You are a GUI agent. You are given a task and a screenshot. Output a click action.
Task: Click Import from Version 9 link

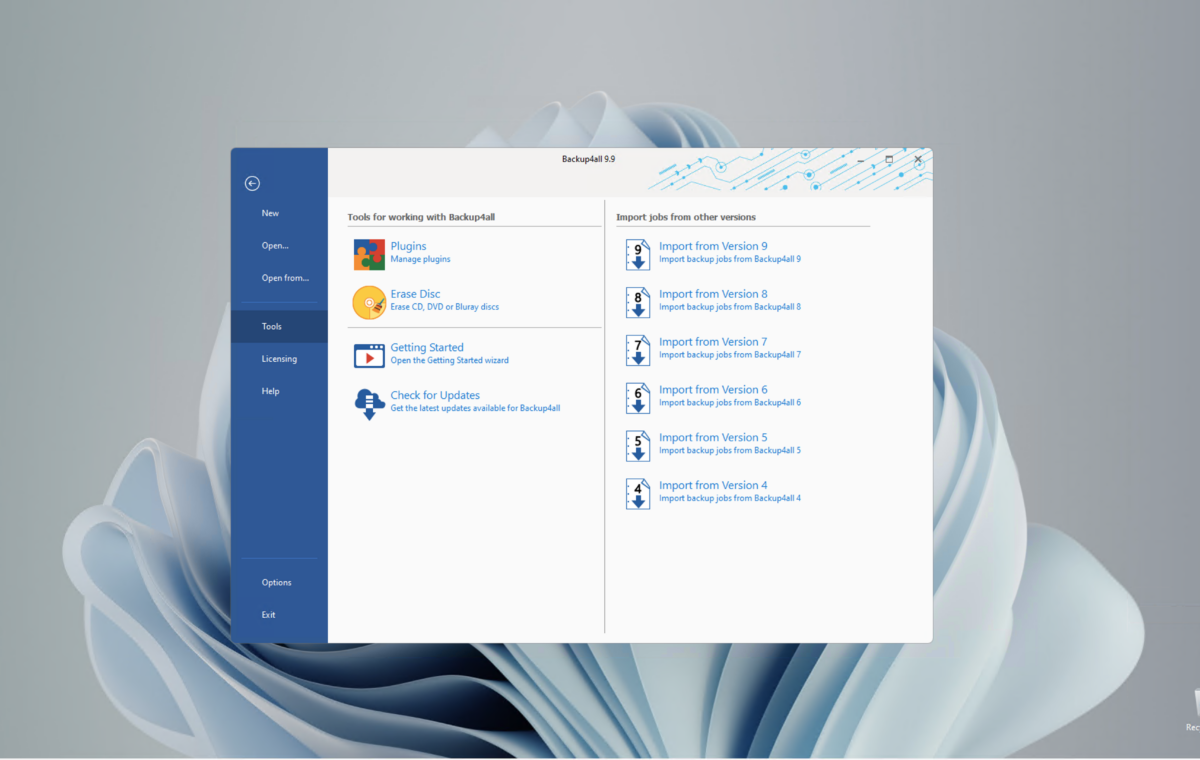[713, 246]
